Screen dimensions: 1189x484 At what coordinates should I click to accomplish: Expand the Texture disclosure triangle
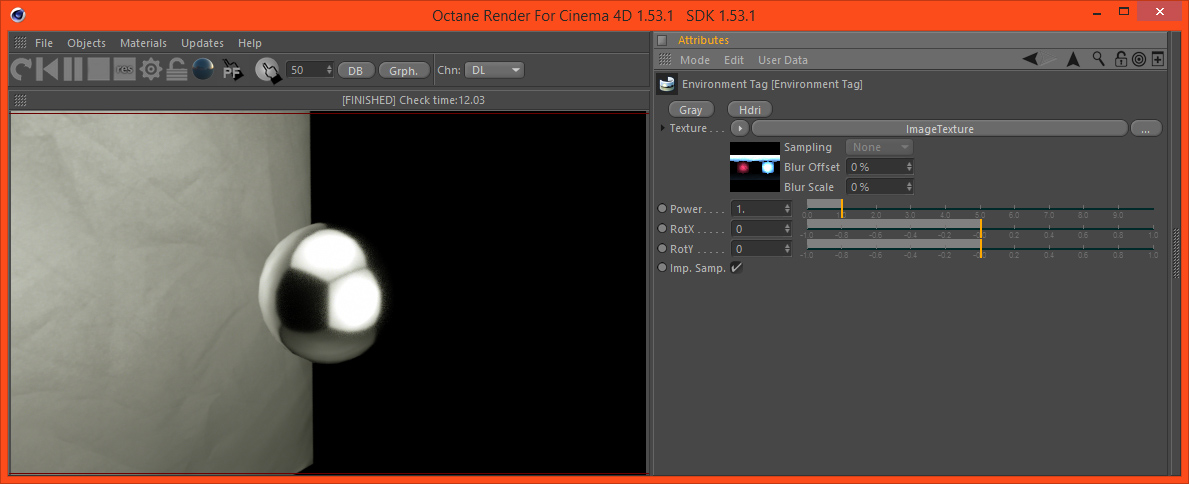pos(664,128)
